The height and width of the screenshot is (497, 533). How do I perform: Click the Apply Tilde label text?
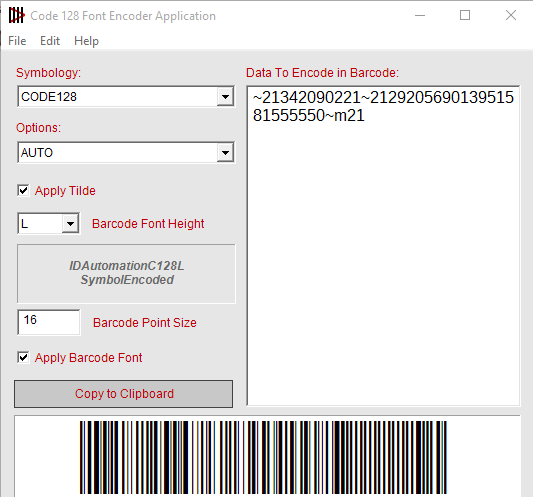click(x=65, y=191)
